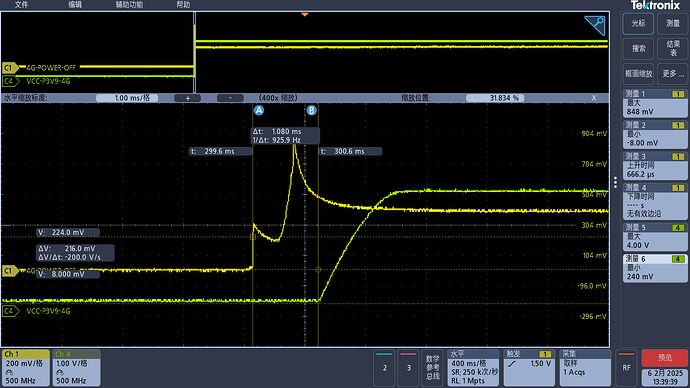Decrease zoom with the minus button

point(230,98)
